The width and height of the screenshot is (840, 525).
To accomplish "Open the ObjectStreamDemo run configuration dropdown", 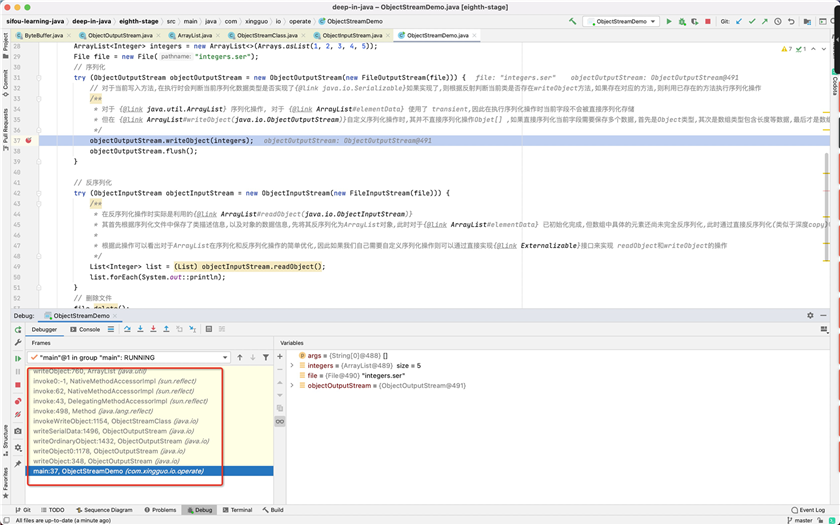I will click(x=621, y=21).
